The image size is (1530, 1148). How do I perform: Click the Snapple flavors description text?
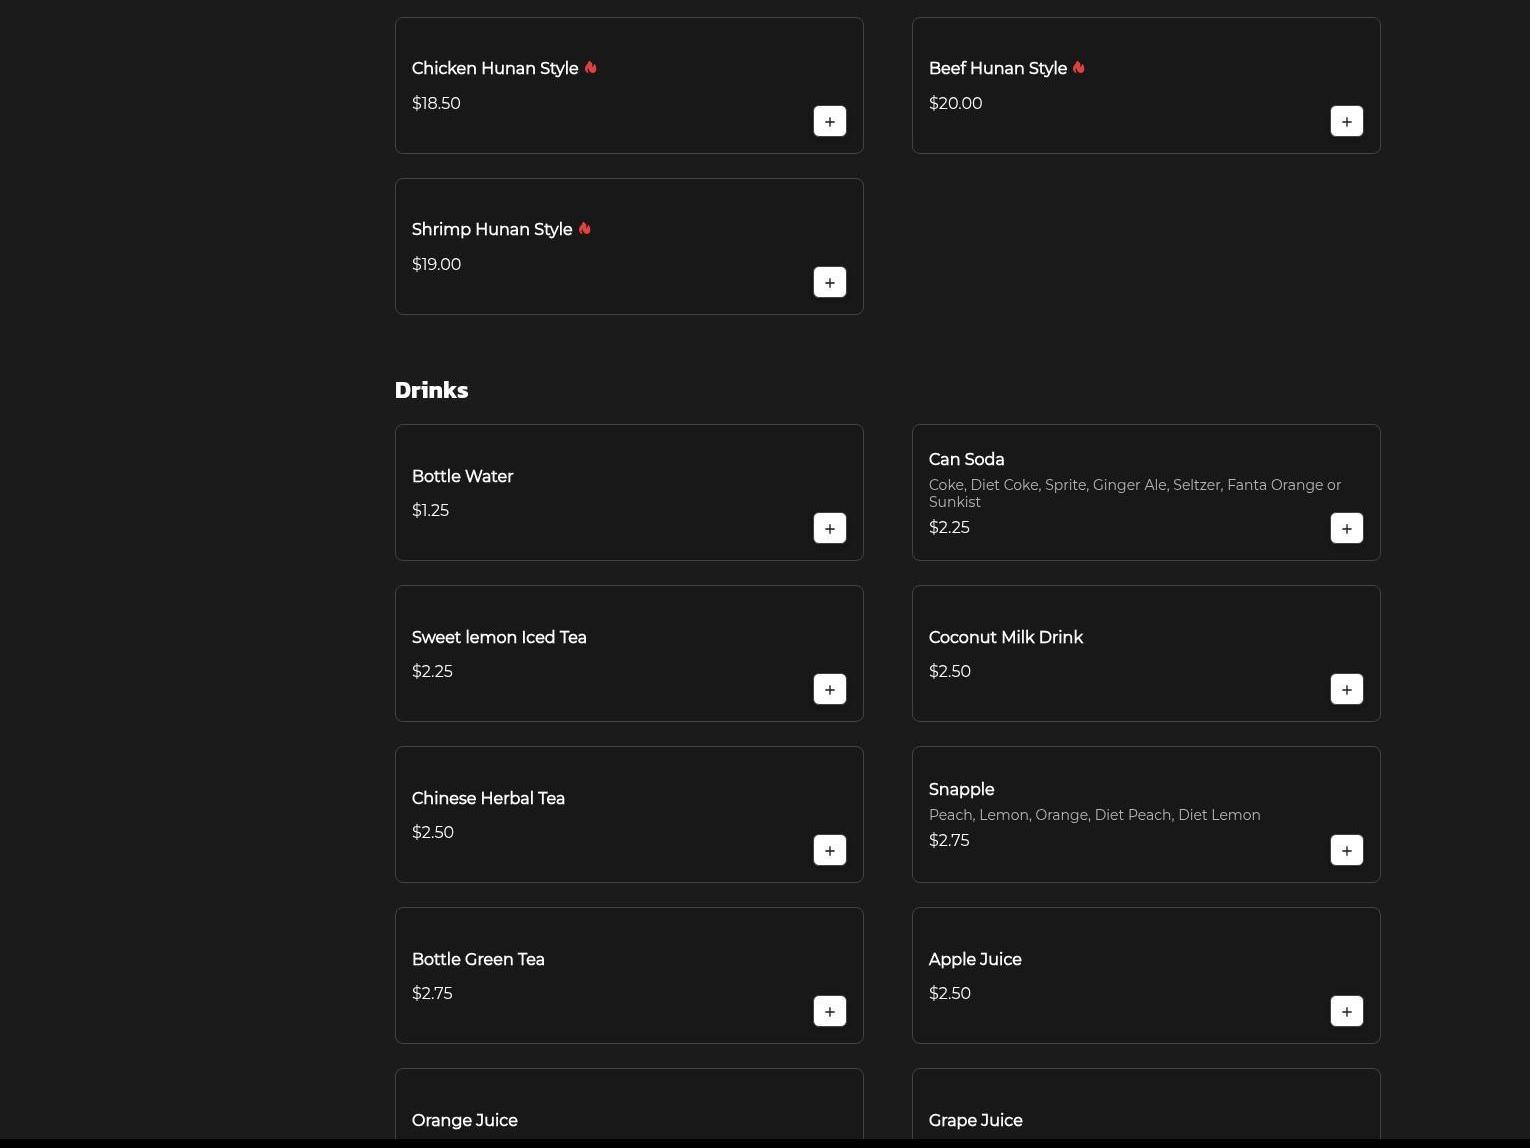click(x=1094, y=815)
